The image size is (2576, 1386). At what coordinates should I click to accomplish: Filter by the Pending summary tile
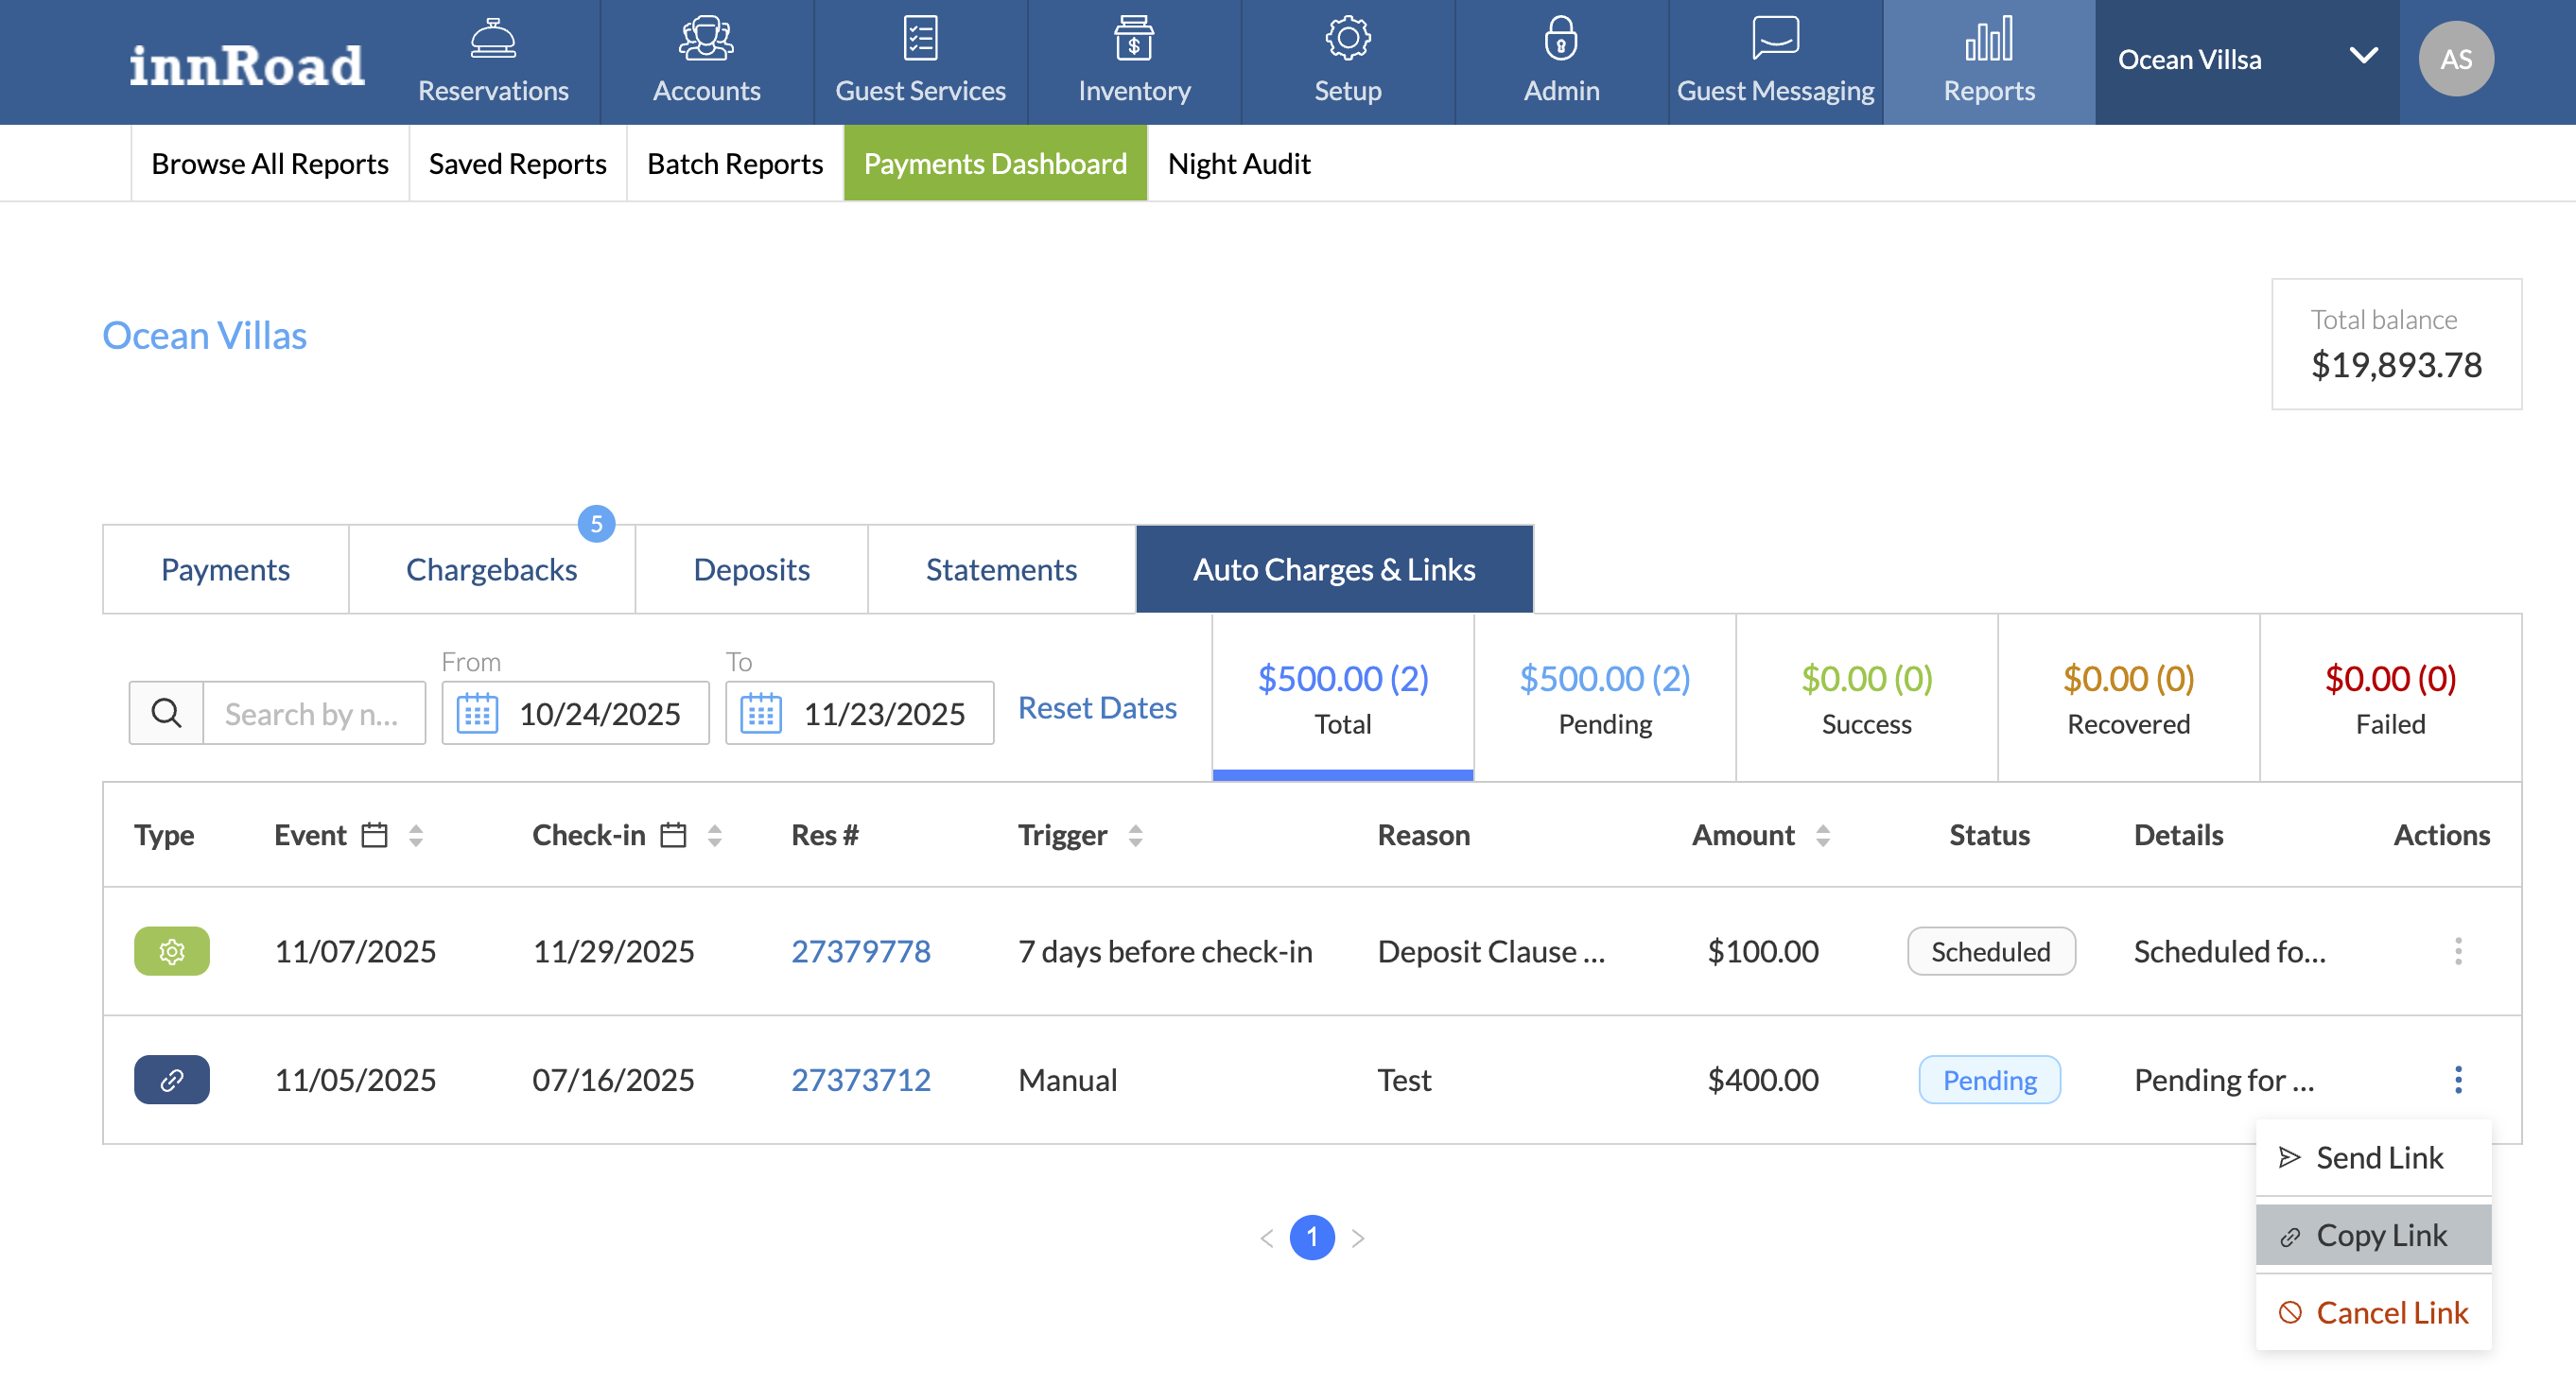[x=1604, y=698]
